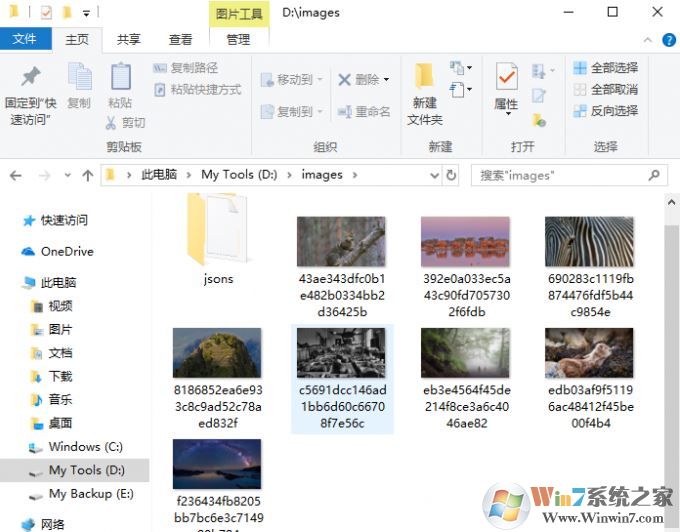
Task: Select This PC (此电脑) in sidebar
Action: (x=49, y=283)
